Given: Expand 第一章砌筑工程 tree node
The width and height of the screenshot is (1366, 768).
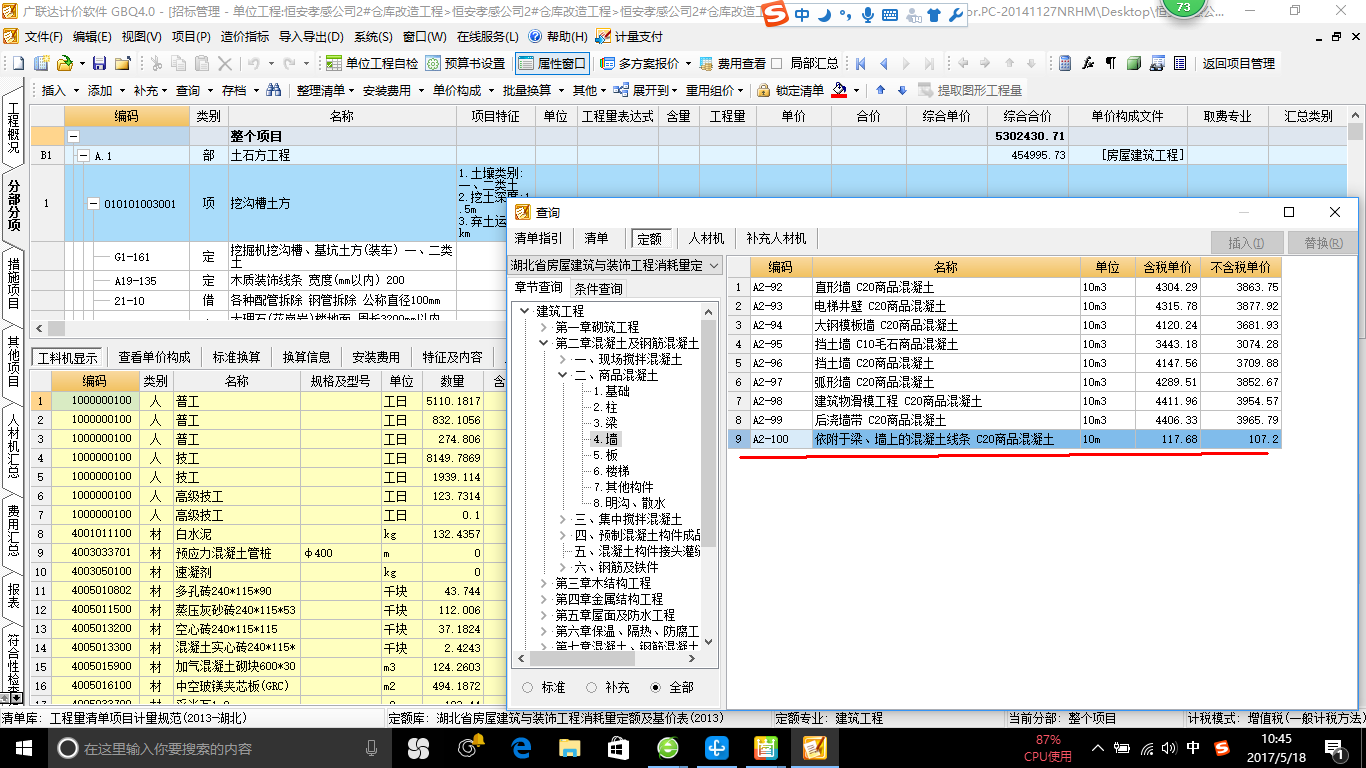Looking at the screenshot, I should pyautogui.click(x=544, y=327).
